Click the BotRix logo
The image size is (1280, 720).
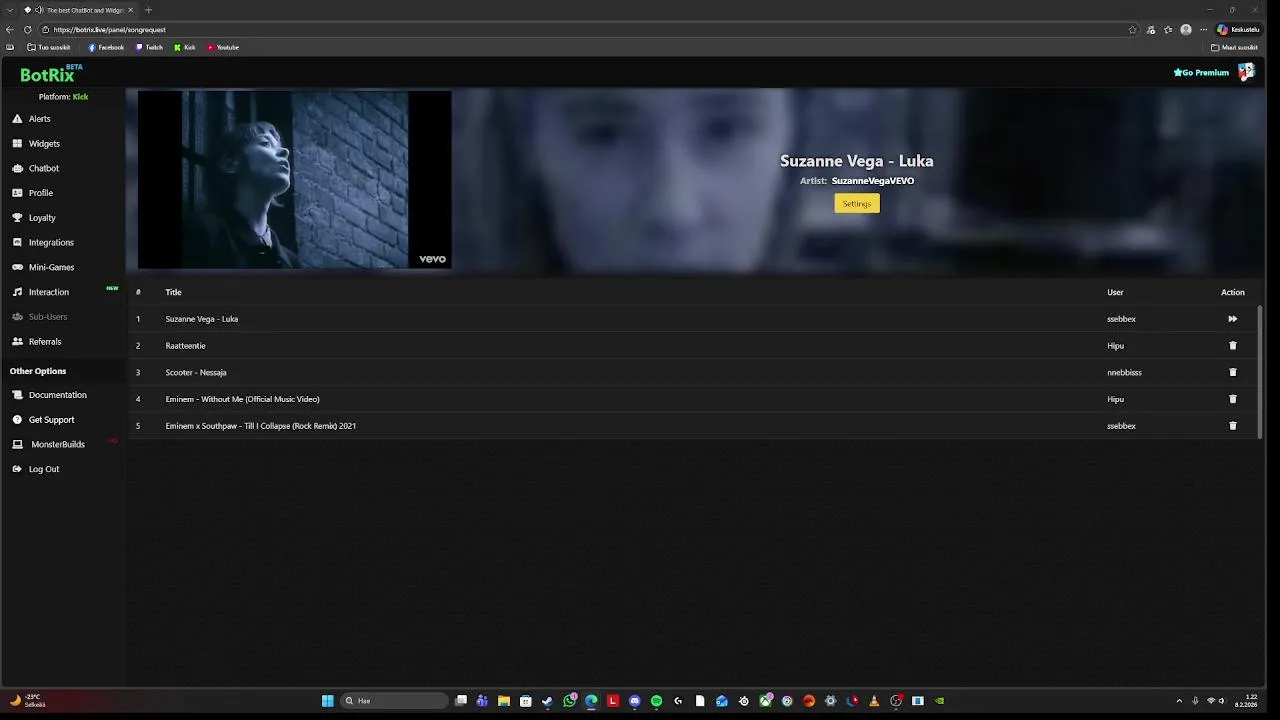click(50, 74)
